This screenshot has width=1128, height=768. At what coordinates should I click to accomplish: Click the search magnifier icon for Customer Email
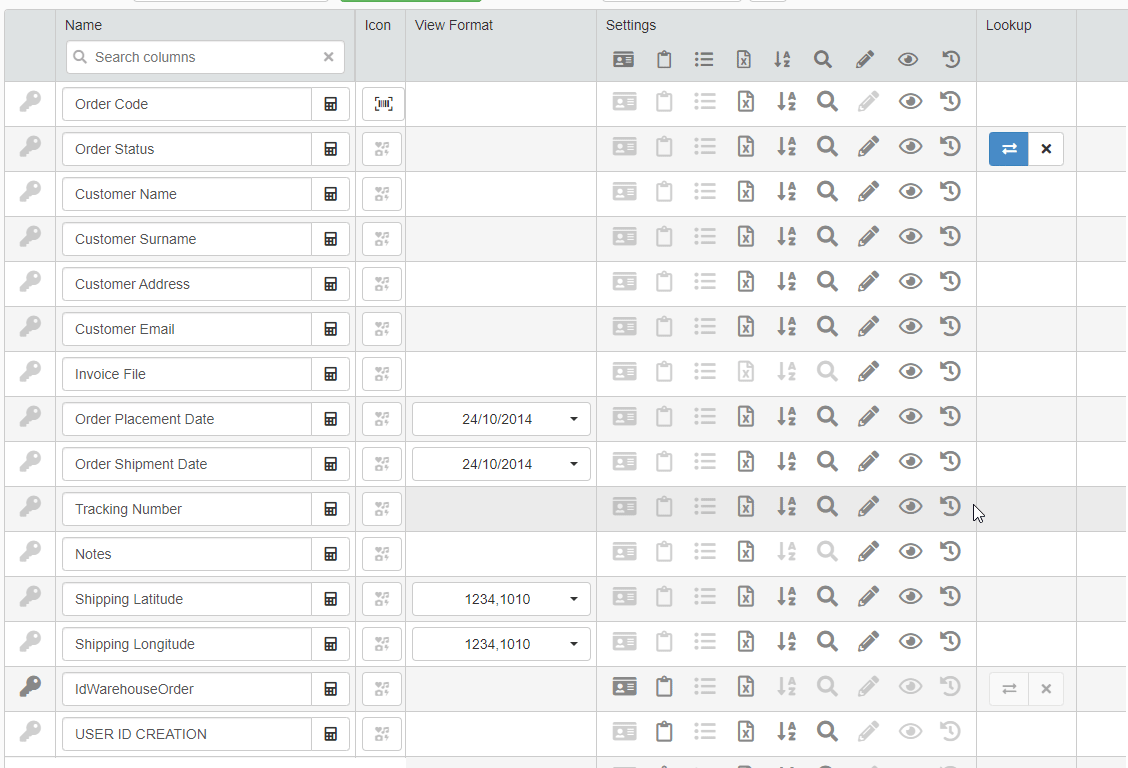[x=827, y=326]
